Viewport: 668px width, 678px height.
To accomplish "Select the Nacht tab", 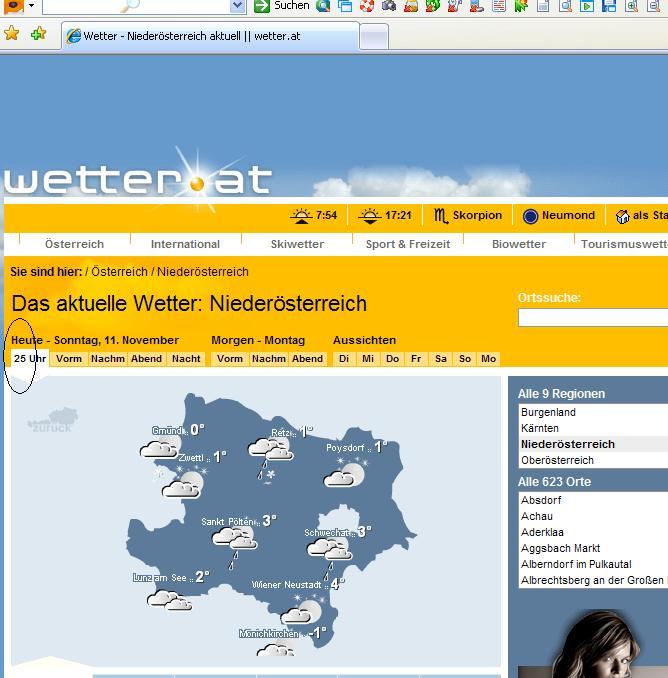I will click(x=186, y=358).
